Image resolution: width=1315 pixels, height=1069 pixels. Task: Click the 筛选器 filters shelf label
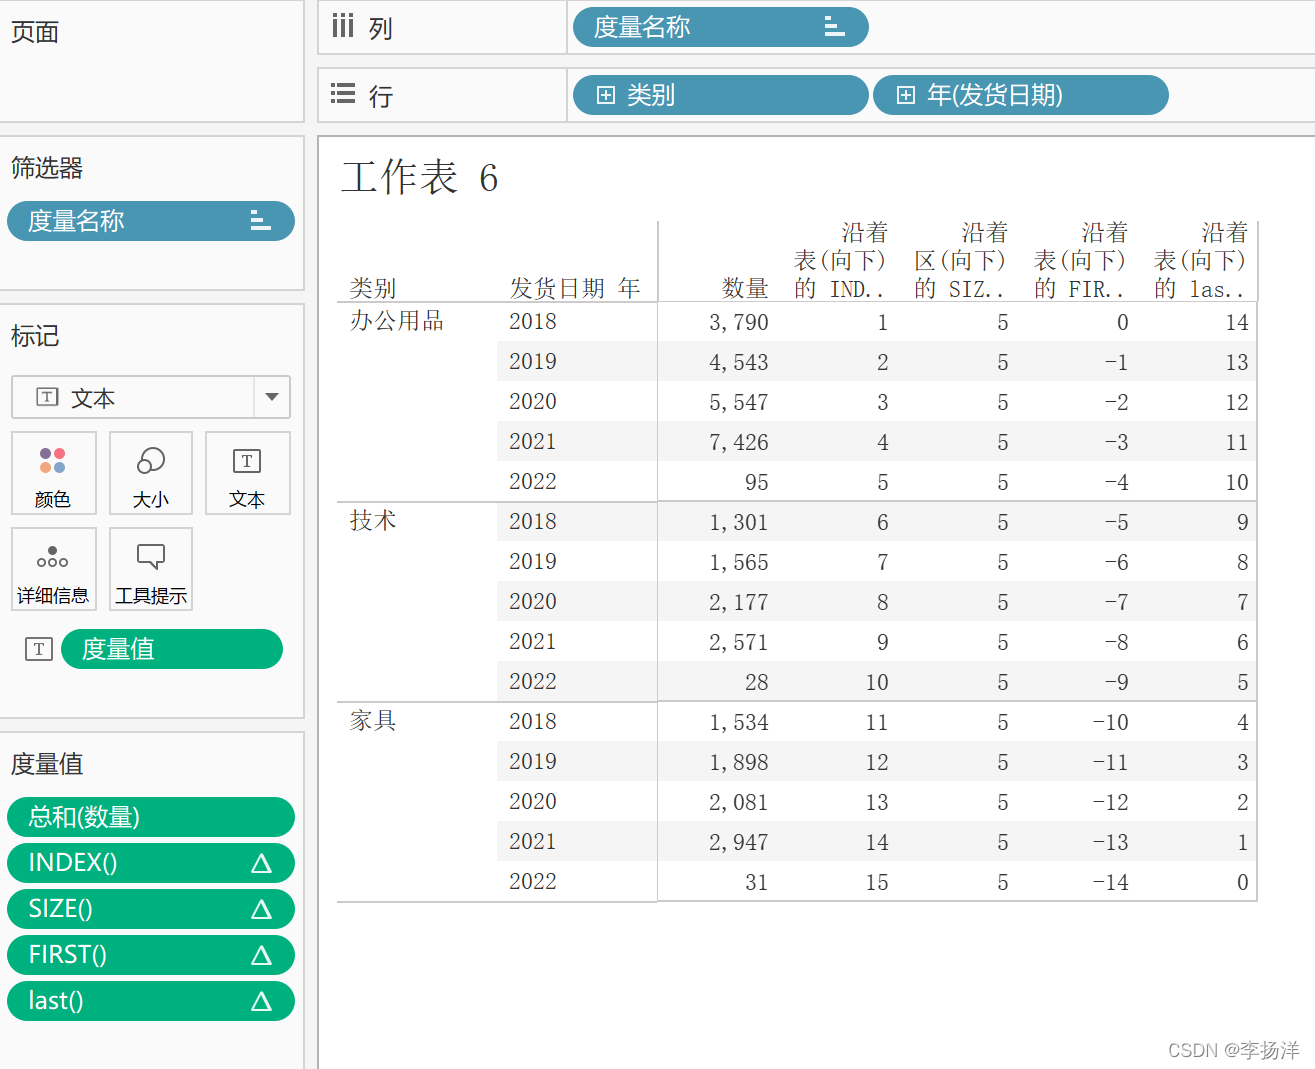click(x=47, y=168)
